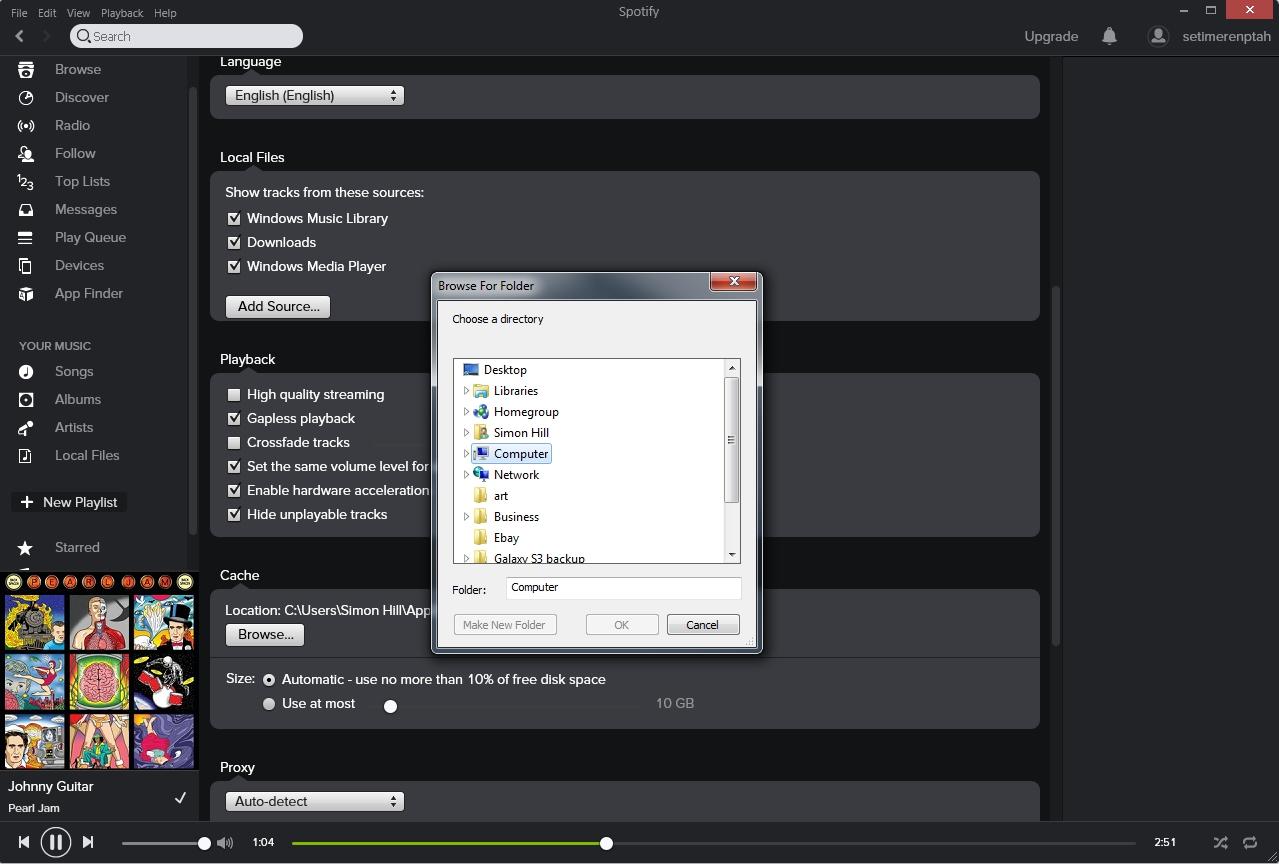This screenshot has width=1279, height=864.
Task: Click the song progress slider handle
Action: (x=606, y=843)
